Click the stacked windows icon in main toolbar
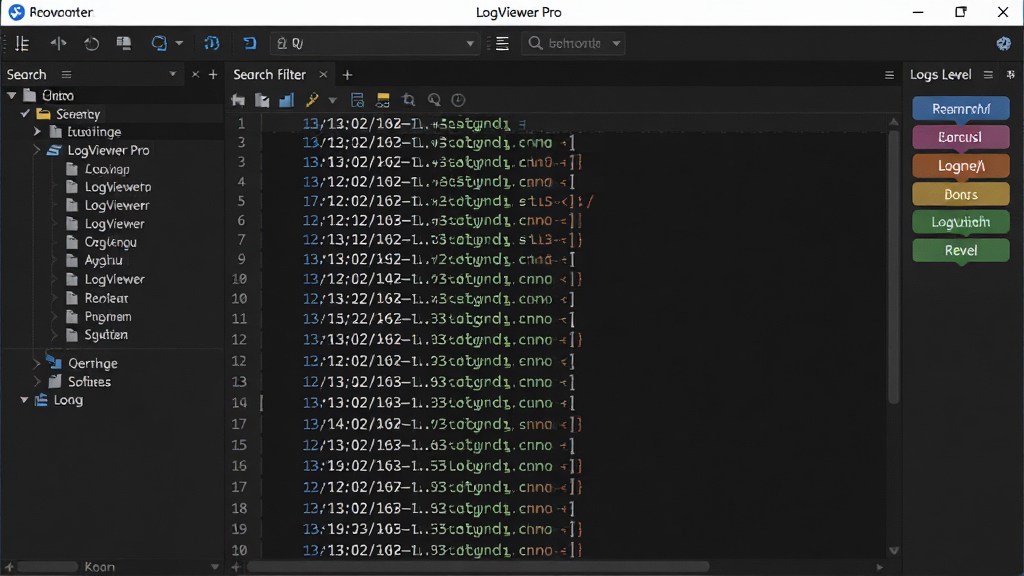This screenshot has height=576, width=1024. click(123, 44)
